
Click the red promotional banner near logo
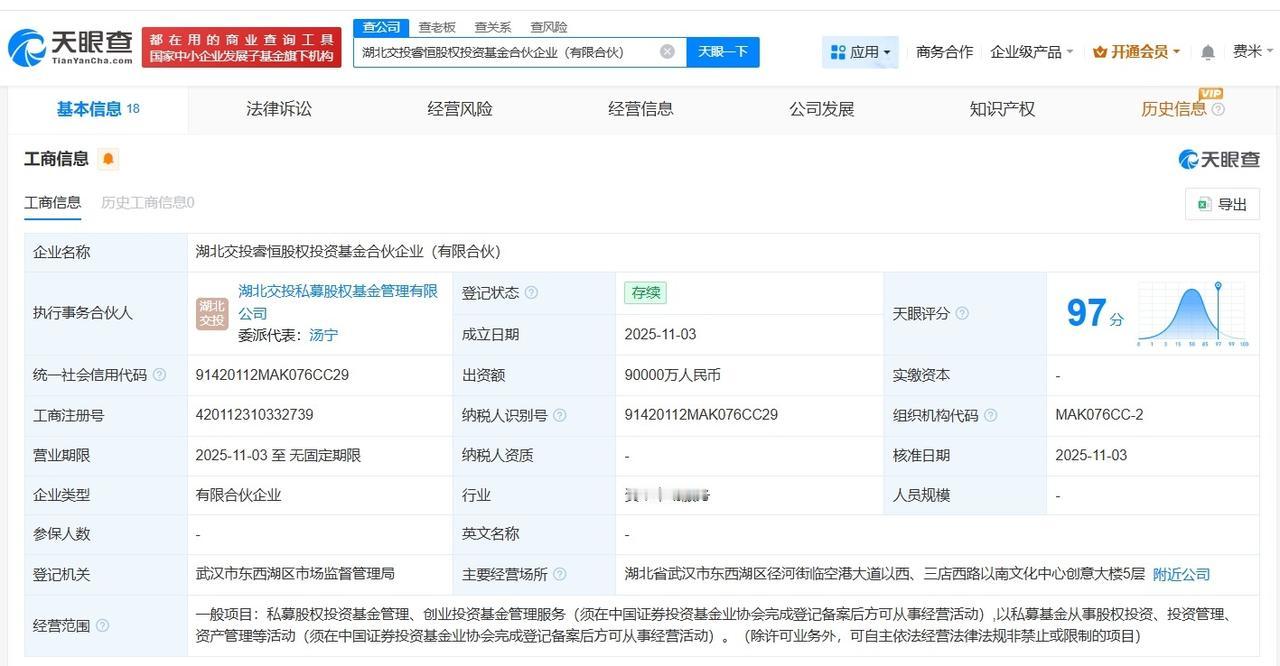tap(242, 47)
